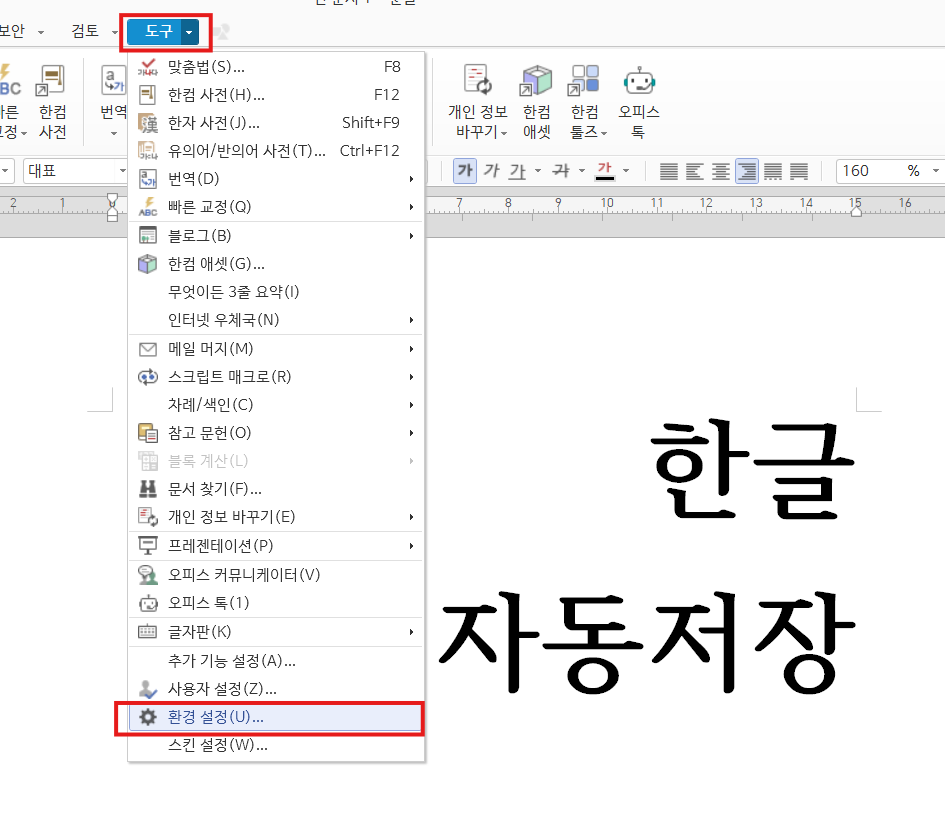
Task: Click the 오피스 커뮤니케이터 icon
Action: tap(148, 575)
